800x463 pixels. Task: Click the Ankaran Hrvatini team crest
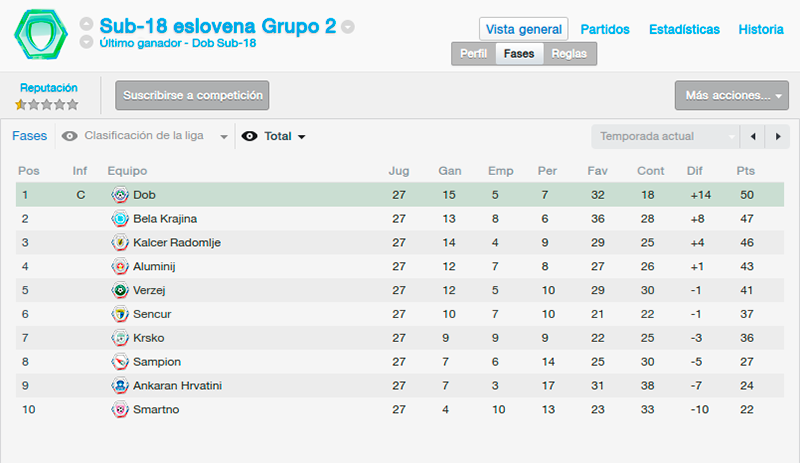tap(120, 385)
